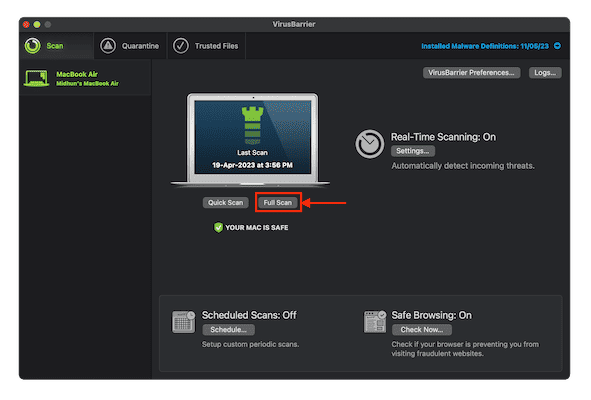Click the green castle tower on laptop screen
Screen dimensions: 591x400
[x=253, y=124]
